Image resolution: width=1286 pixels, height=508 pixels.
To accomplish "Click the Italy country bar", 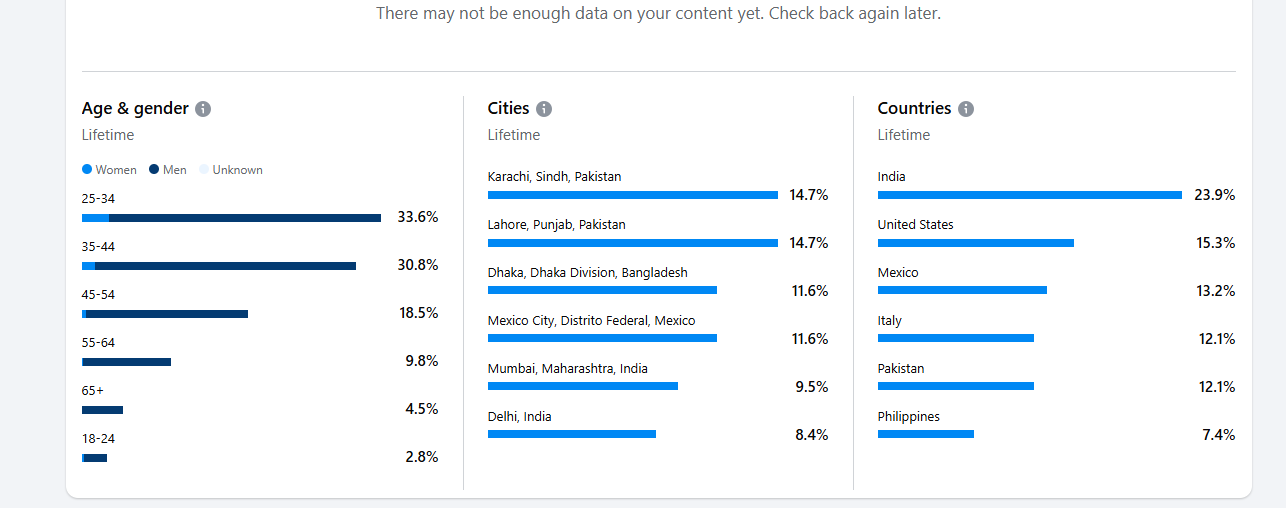I will click(x=955, y=338).
